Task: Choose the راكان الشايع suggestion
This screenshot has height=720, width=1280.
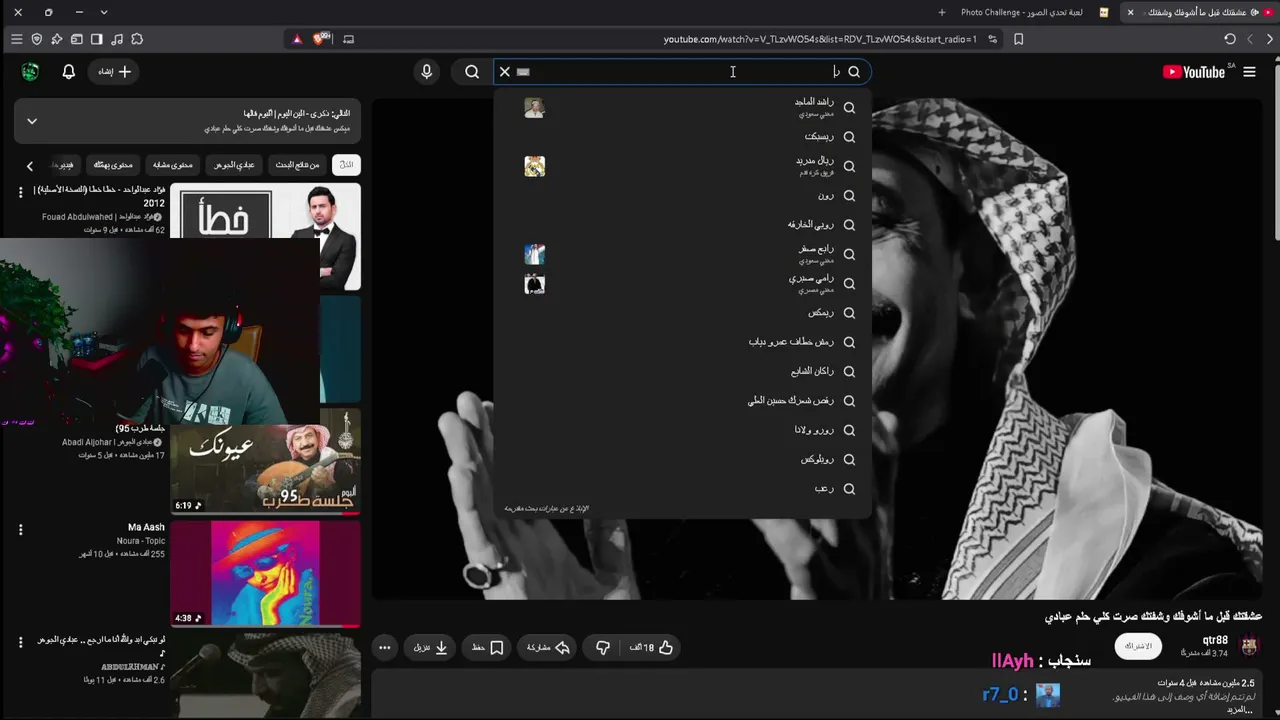Action: pyautogui.click(x=683, y=371)
